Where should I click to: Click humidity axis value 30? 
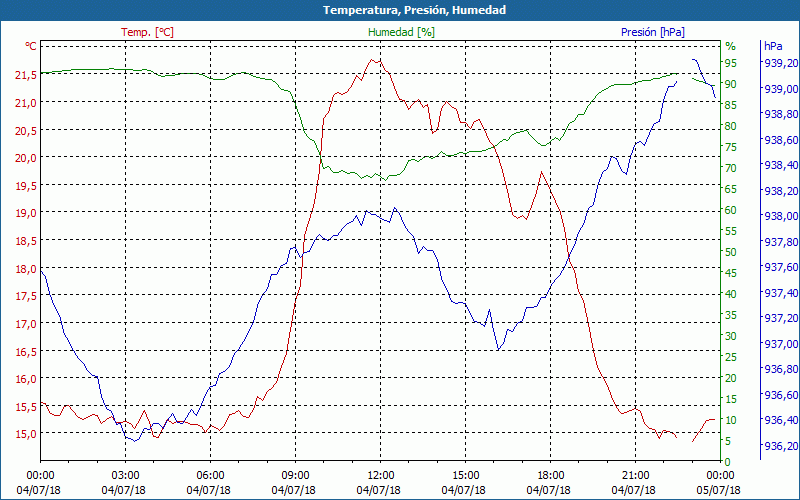point(731,336)
